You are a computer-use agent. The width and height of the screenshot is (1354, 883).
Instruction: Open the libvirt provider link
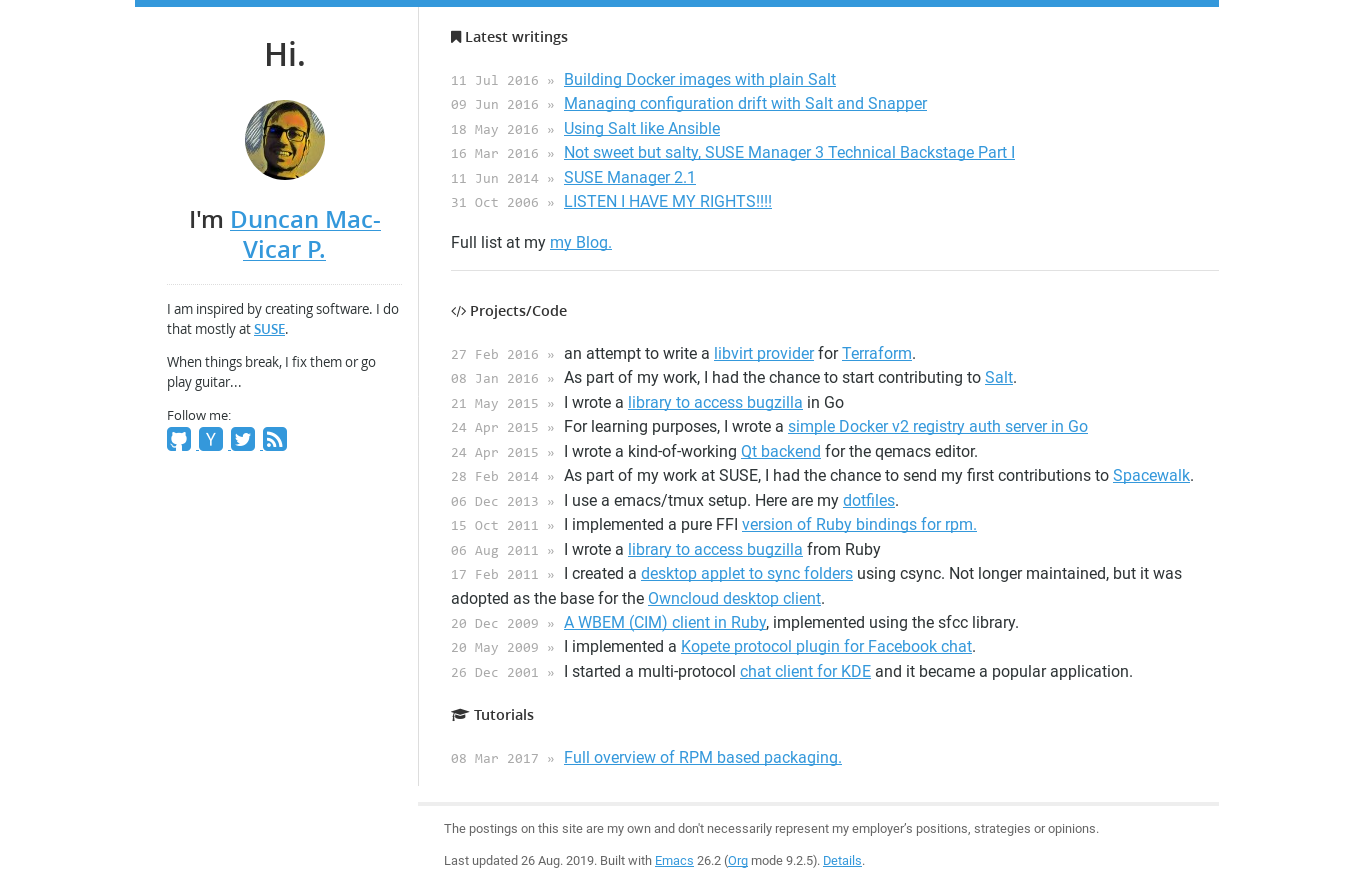click(x=764, y=354)
